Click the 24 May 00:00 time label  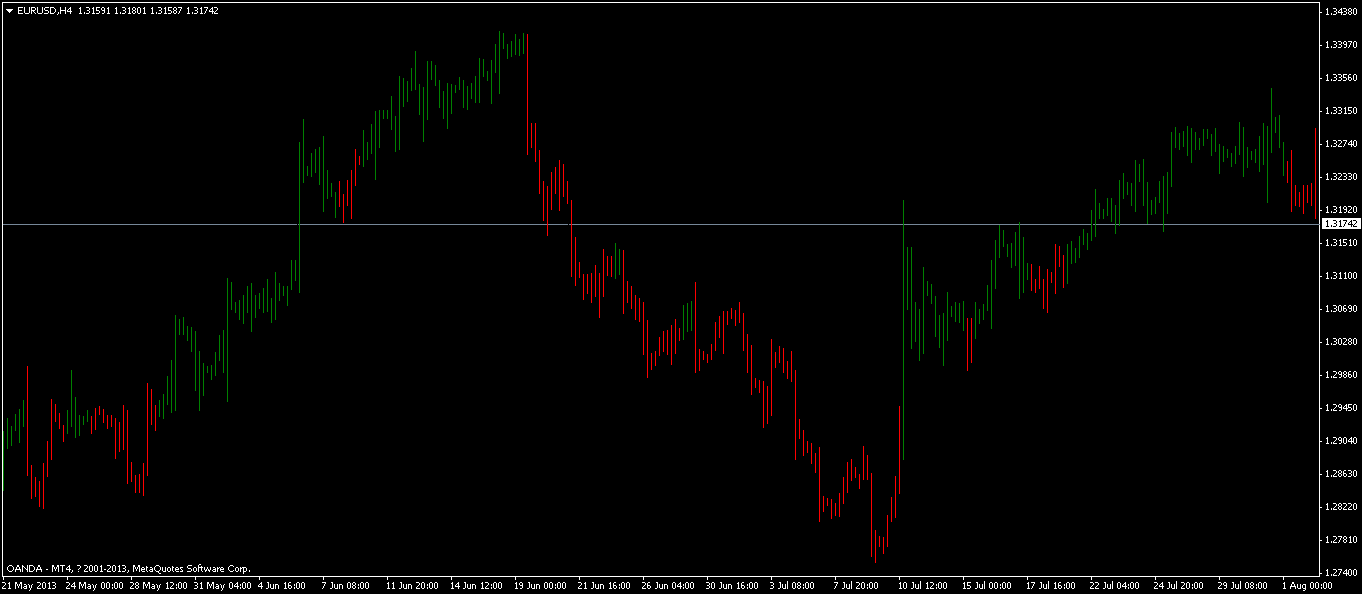click(x=94, y=585)
